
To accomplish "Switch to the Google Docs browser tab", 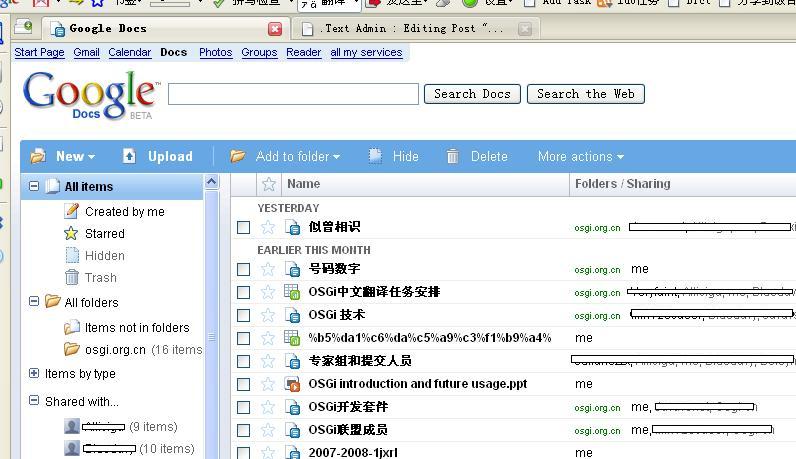I will coord(165,28).
